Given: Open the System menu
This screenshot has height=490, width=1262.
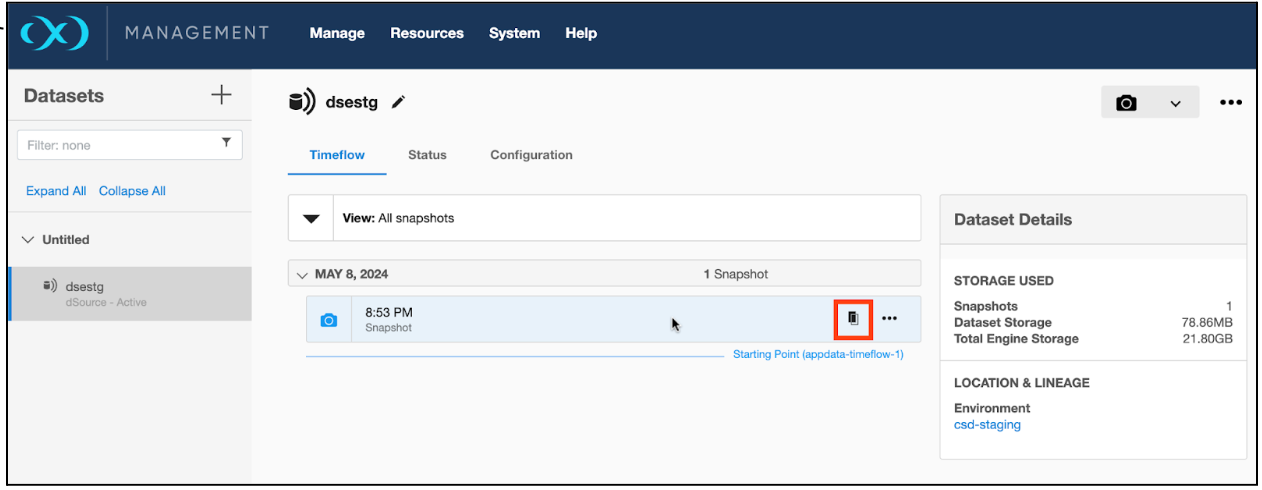Looking at the screenshot, I should 514,33.
